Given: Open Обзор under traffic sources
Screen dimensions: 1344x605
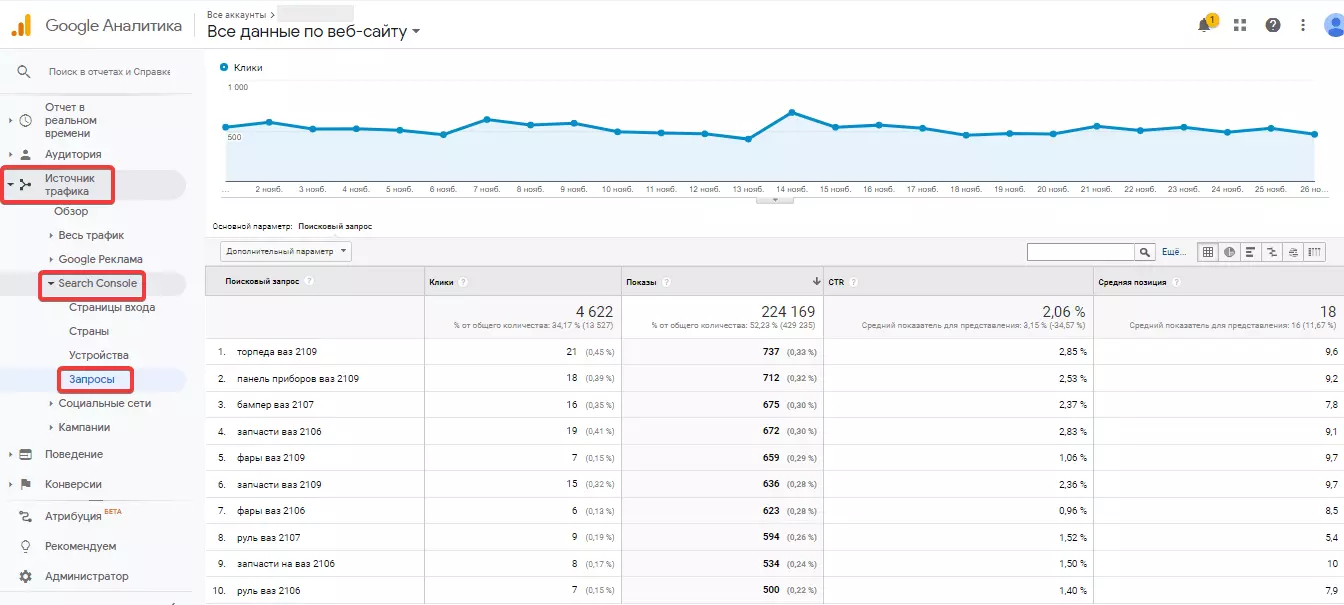Looking at the screenshot, I should coord(71,211).
